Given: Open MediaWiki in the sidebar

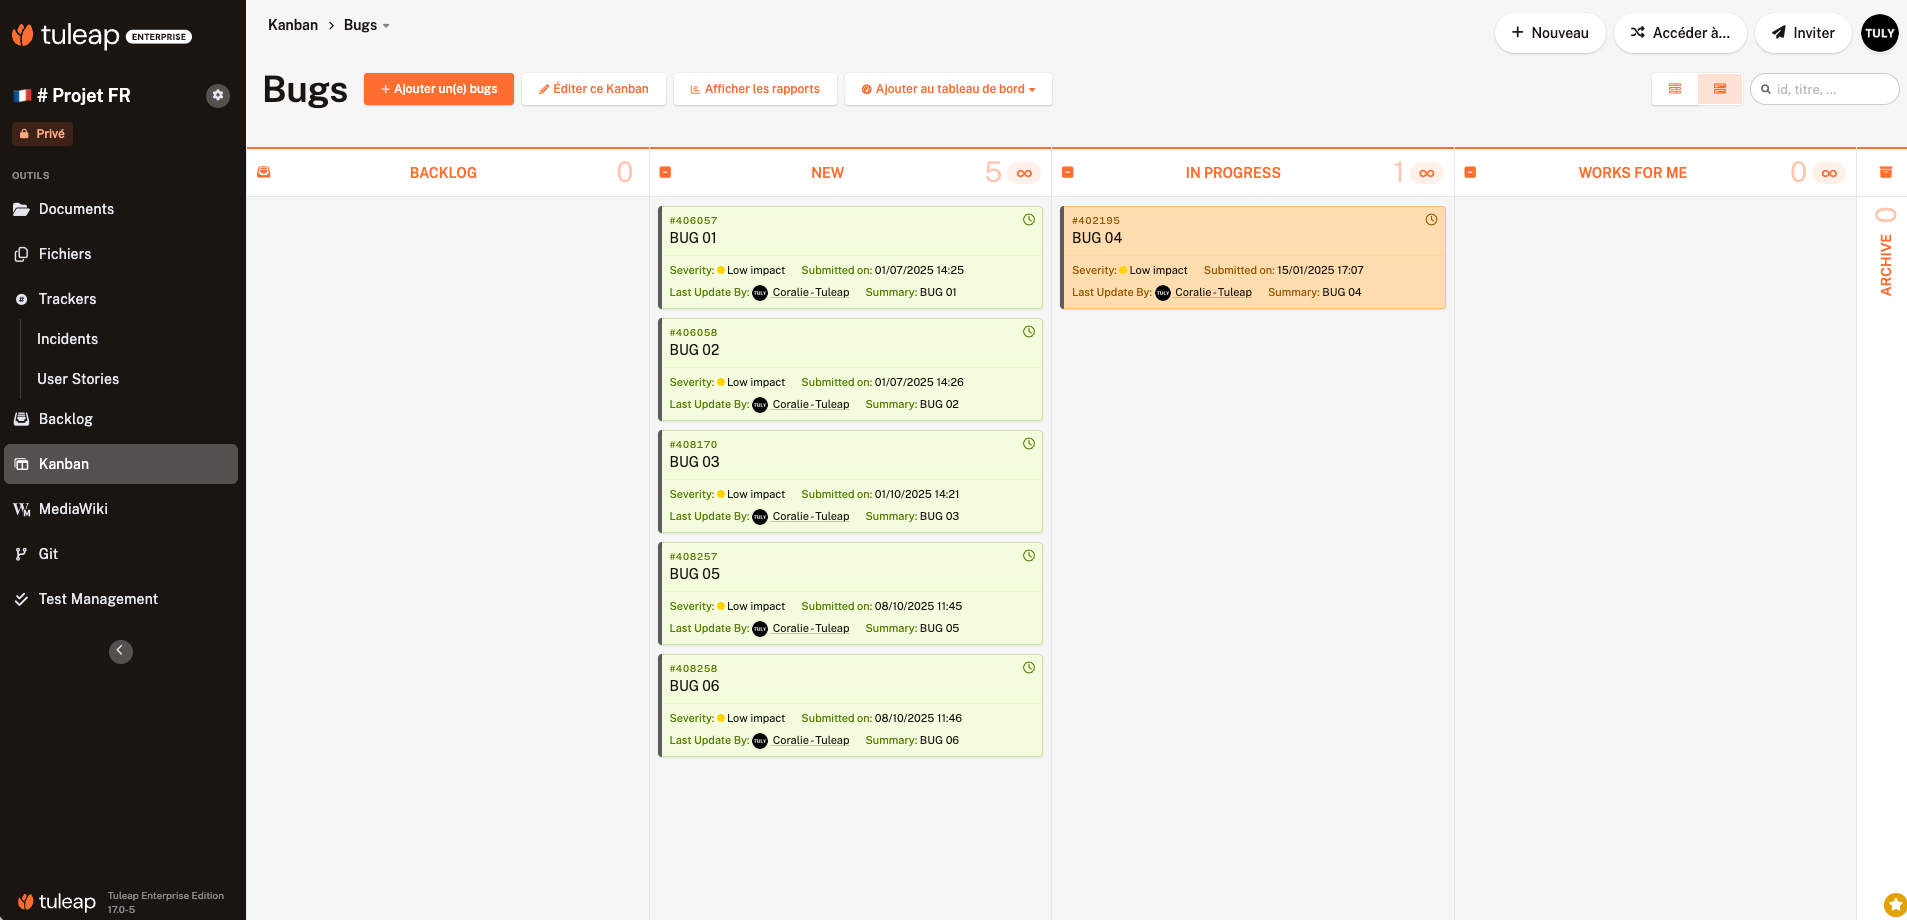Looking at the screenshot, I should (x=121, y=509).
